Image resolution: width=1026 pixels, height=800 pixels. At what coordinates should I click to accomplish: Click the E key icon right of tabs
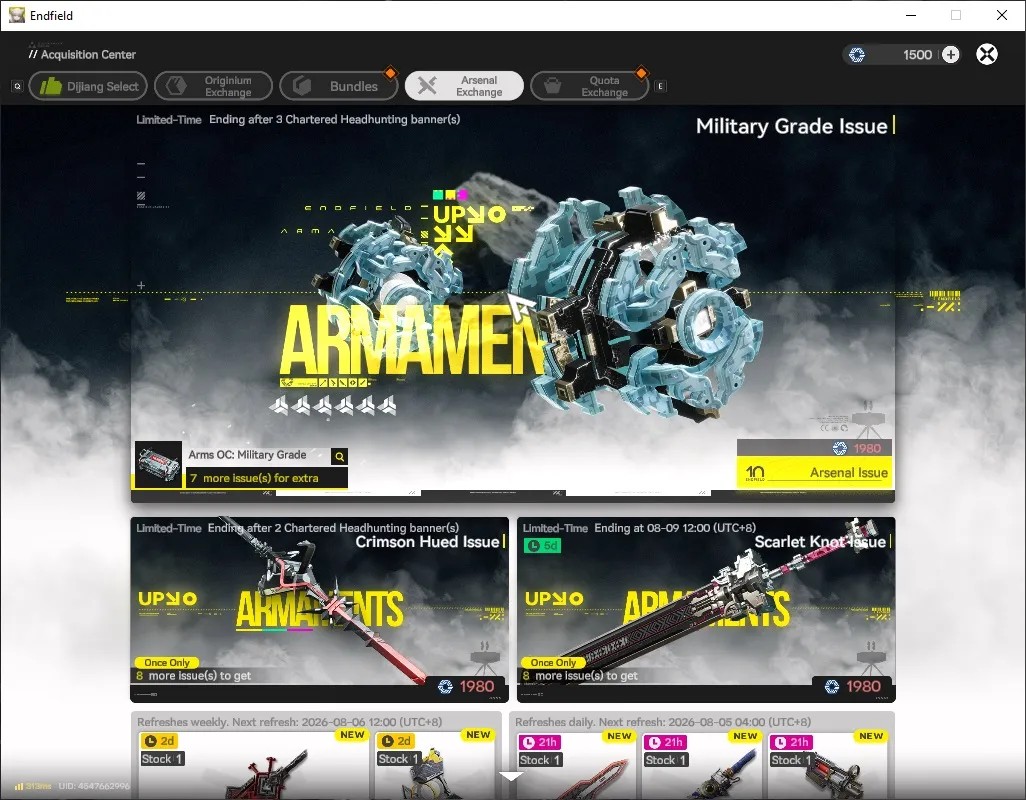coord(660,86)
